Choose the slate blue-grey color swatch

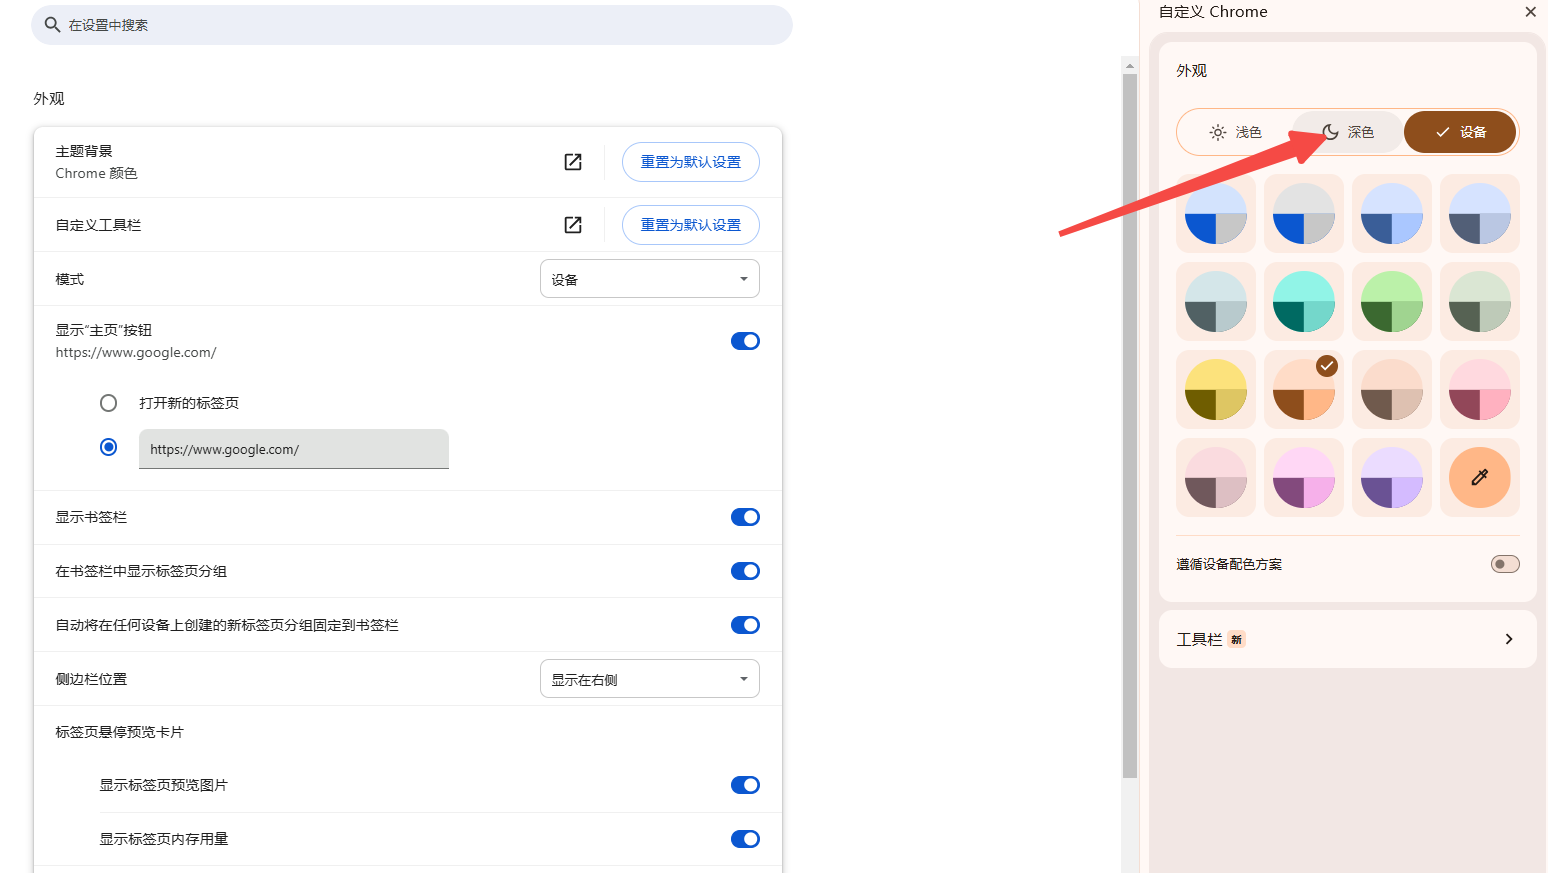tap(1480, 214)
